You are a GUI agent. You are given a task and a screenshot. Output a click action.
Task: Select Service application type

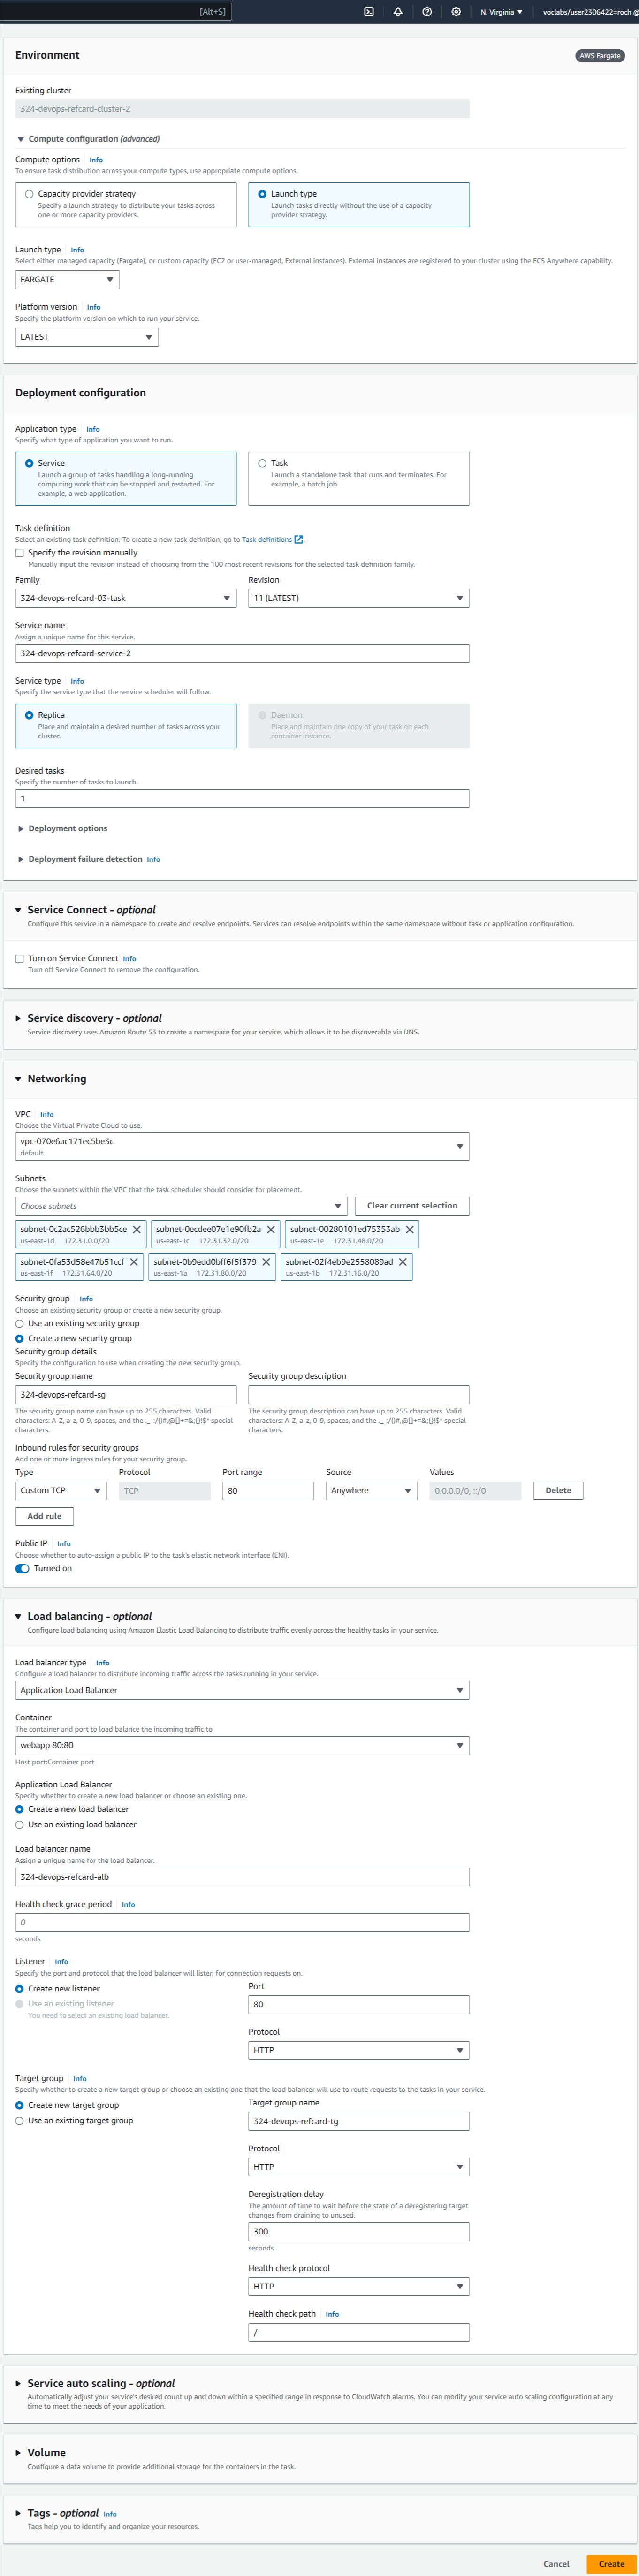[x=29, y=463]
